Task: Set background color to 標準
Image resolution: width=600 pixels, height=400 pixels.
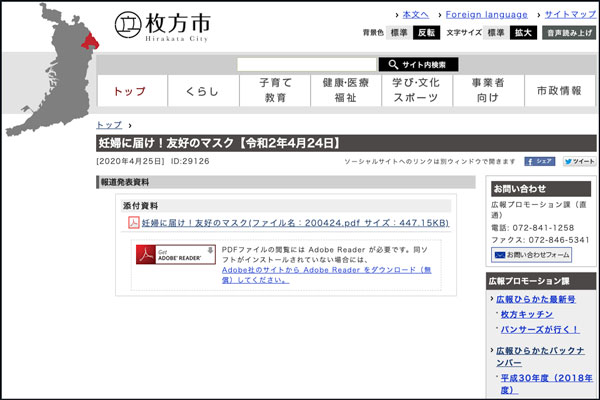Action: (399, 33)
